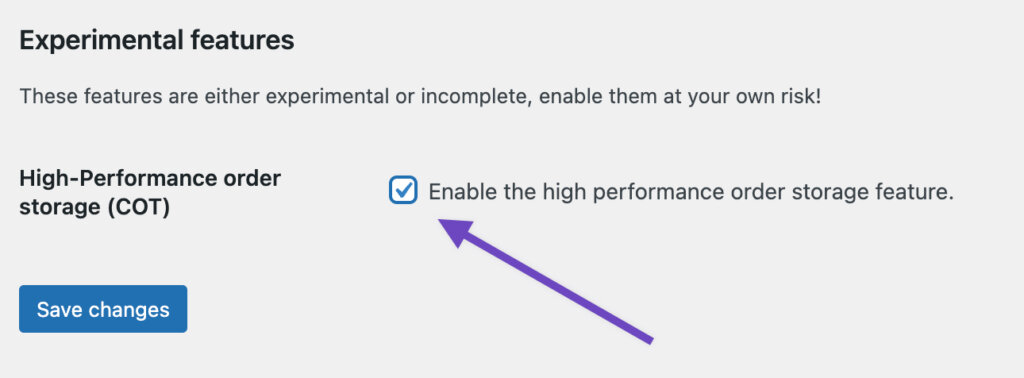1024x378 pixels.
Task: Click the tail end of the purple arrow
Action: click(647, 338)
